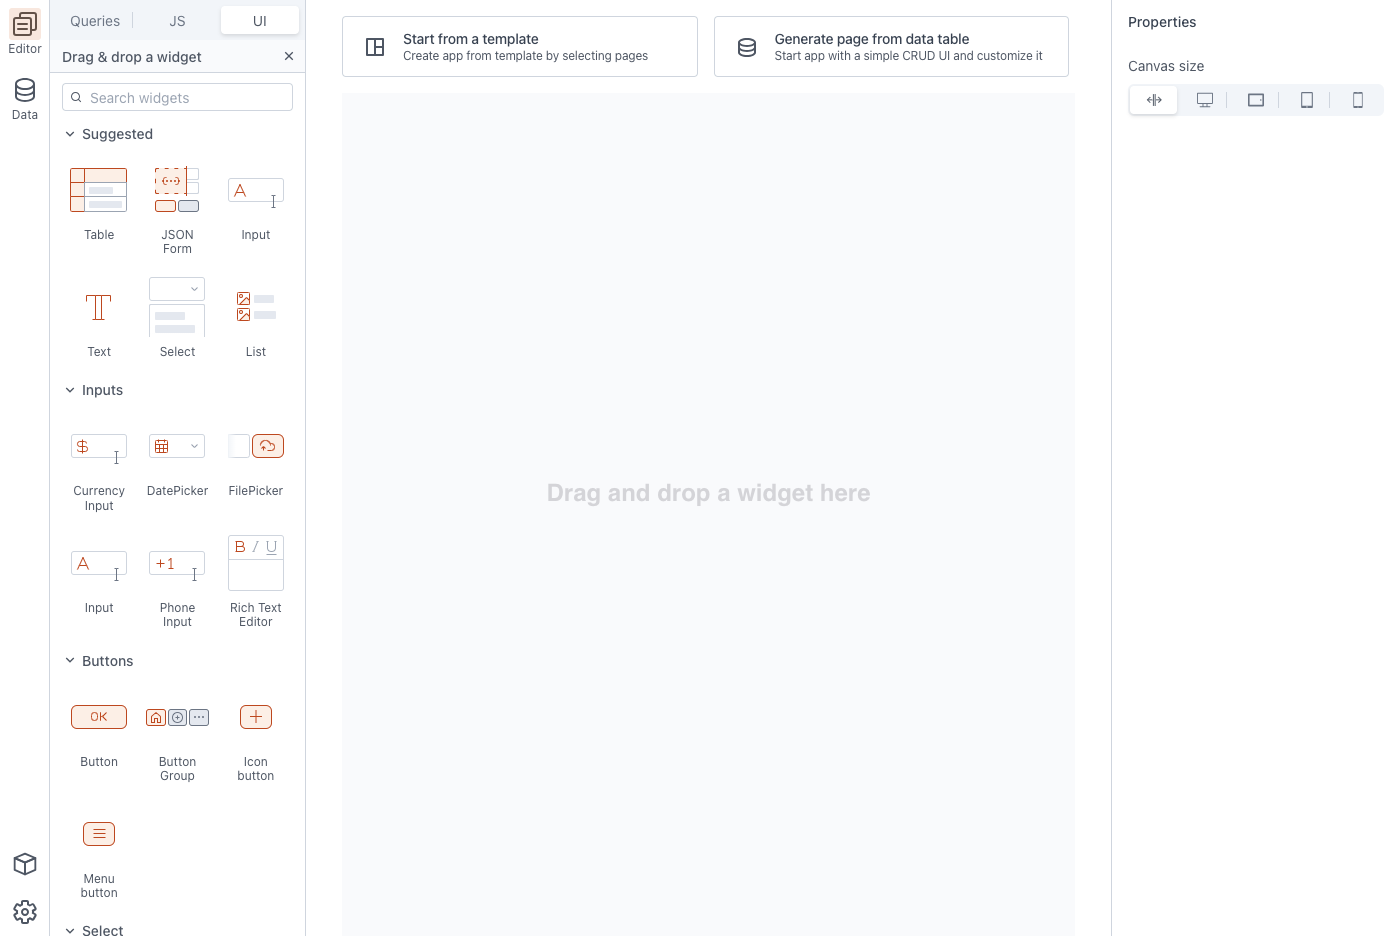Click Start from a template
The width and height of the screenshot is (1400, 936).
[x=520, y=47]
